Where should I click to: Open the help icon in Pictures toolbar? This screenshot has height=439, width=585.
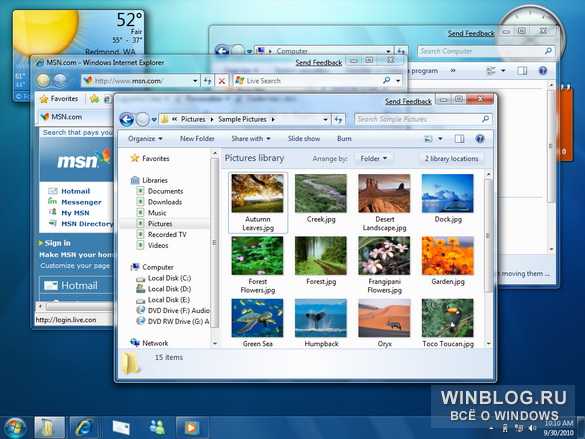pos(480,139)
